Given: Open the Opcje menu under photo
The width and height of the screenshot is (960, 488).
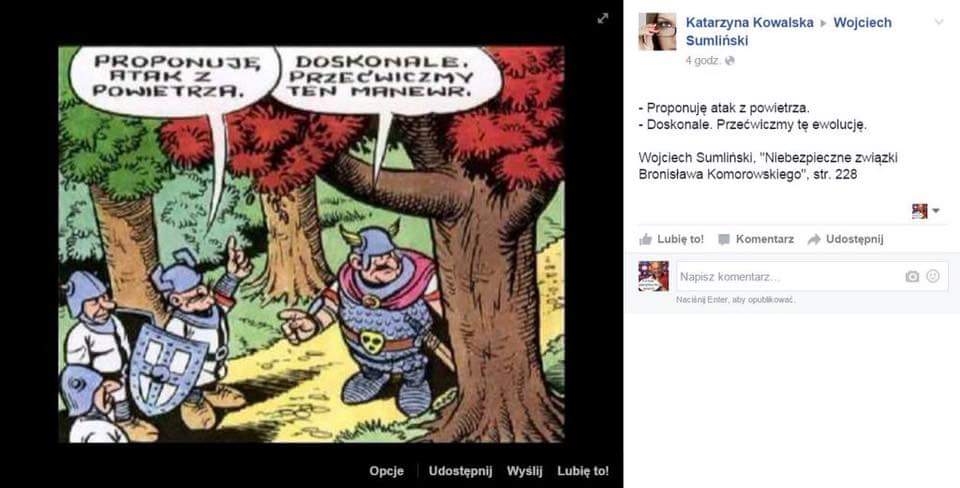Looking at the screenshot, I should 386,471.
